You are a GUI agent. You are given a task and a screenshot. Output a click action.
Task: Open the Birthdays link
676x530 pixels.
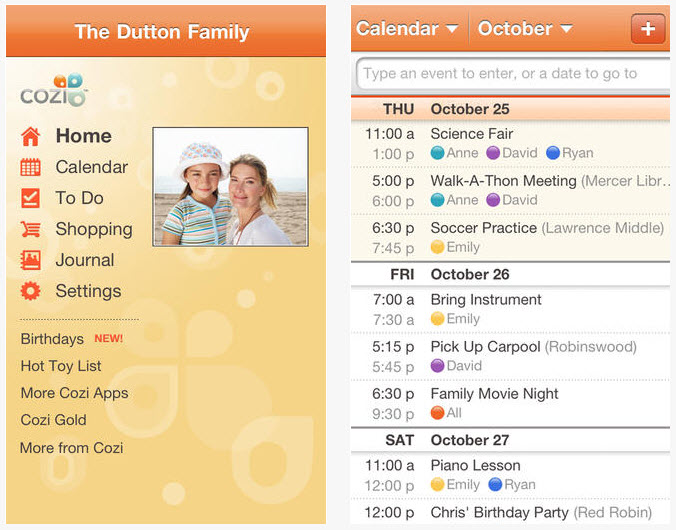point(52,339)
